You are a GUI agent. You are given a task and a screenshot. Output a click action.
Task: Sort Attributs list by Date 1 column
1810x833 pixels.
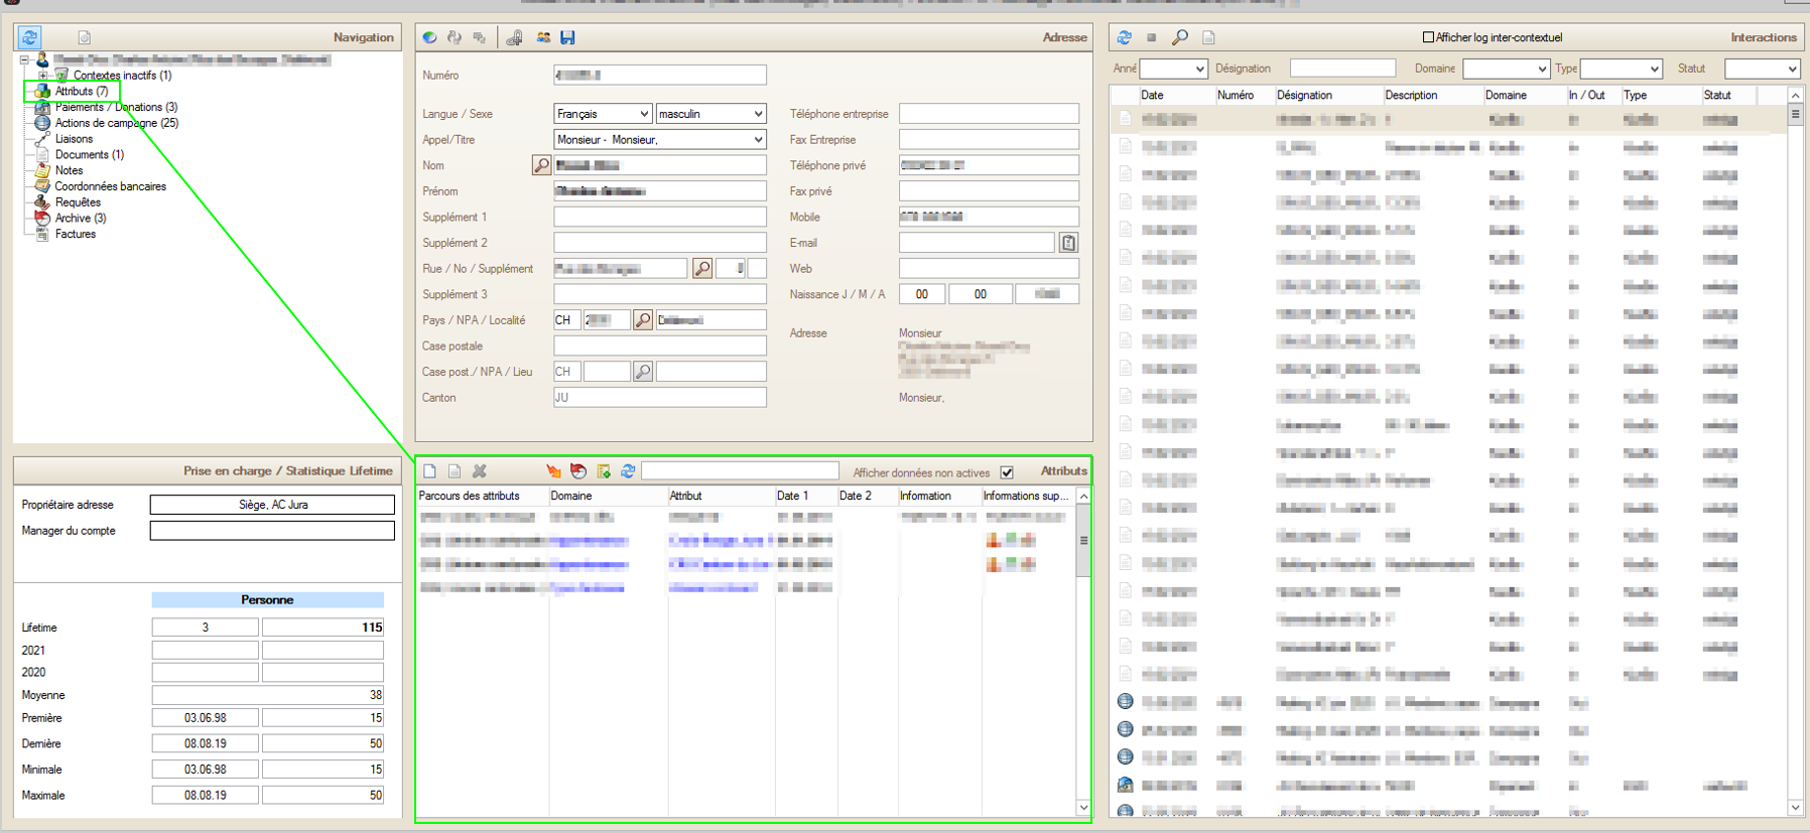click(x=805, y=496)
